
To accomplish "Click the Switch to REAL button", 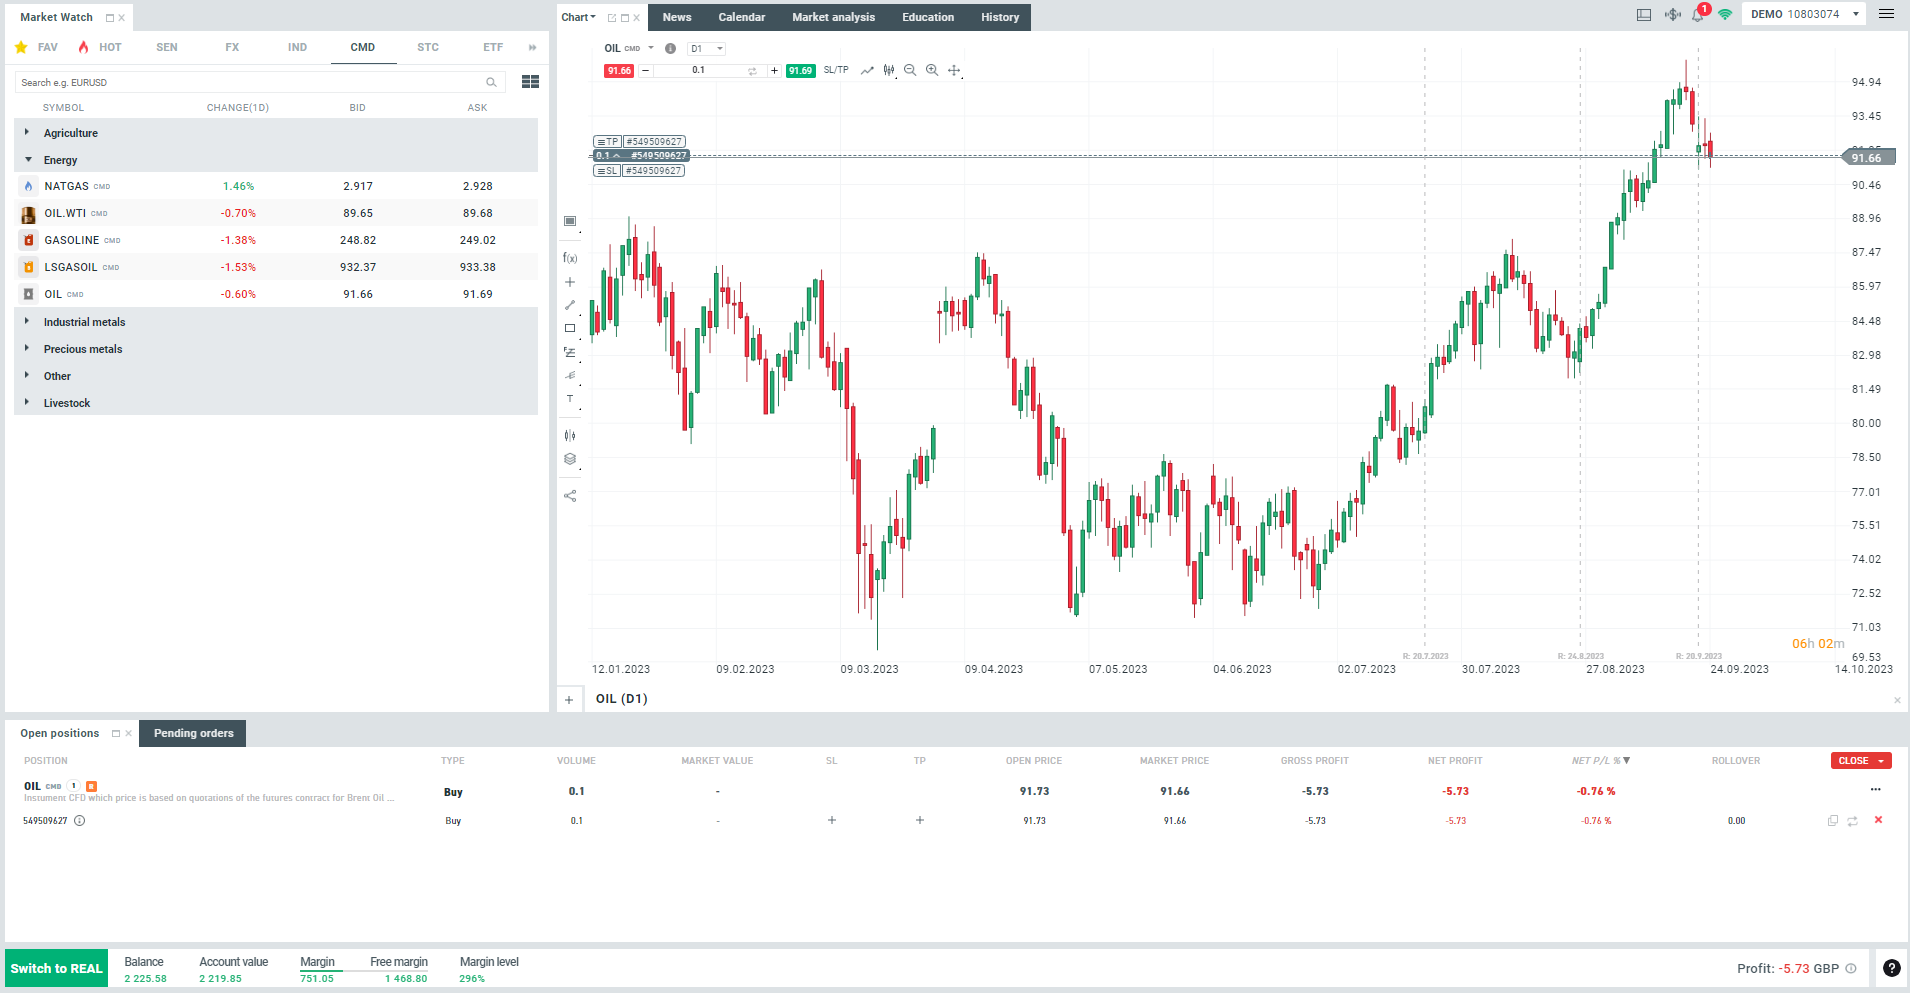I will [x=57, y=968].
